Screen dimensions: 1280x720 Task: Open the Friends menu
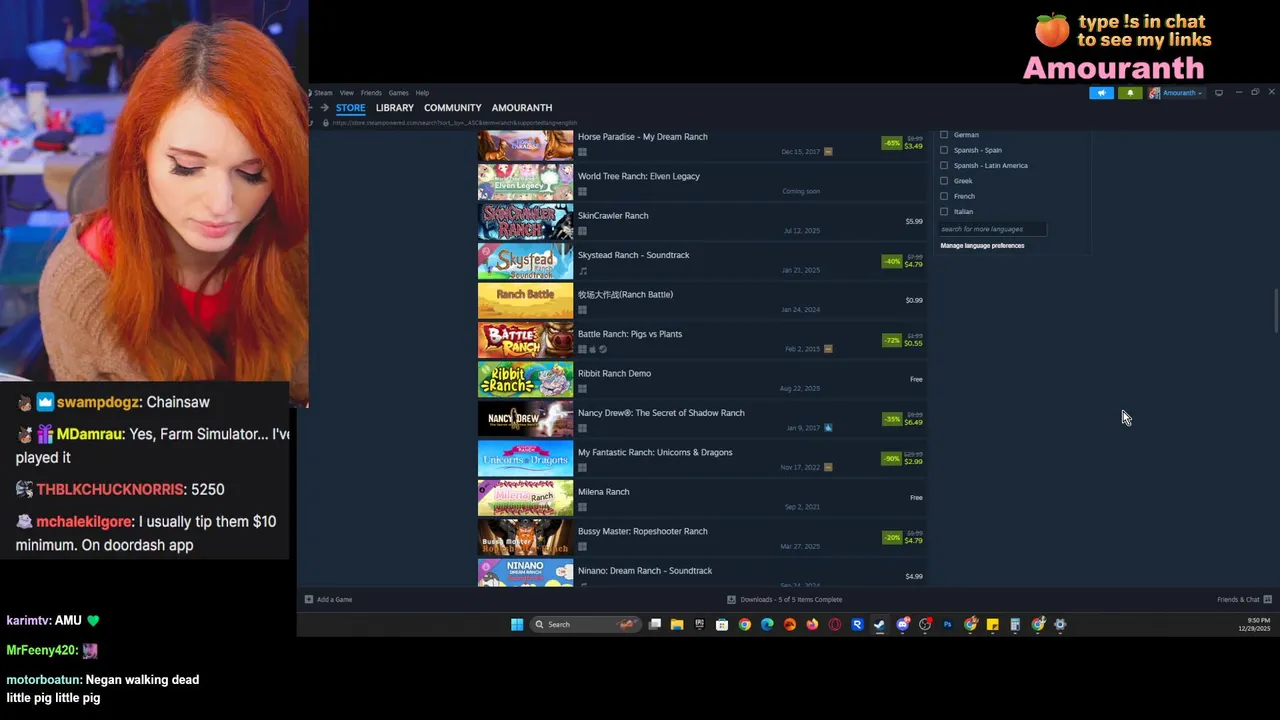click(x=371, y=93)
